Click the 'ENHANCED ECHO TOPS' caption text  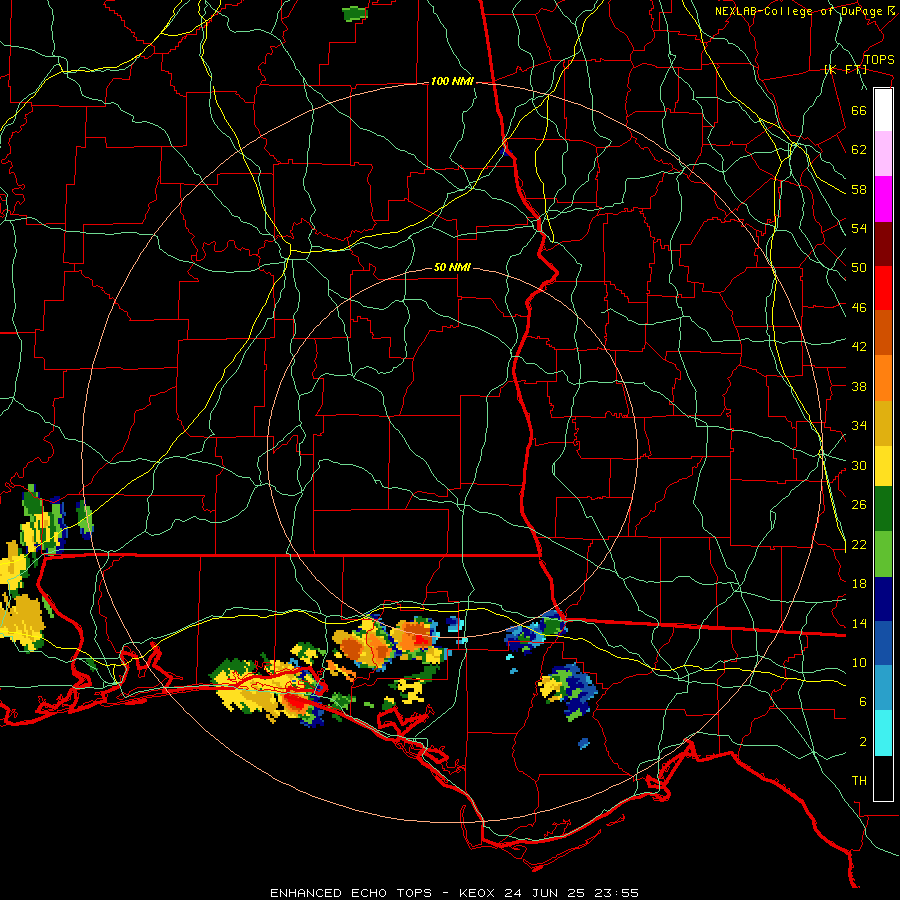point(351,893)
